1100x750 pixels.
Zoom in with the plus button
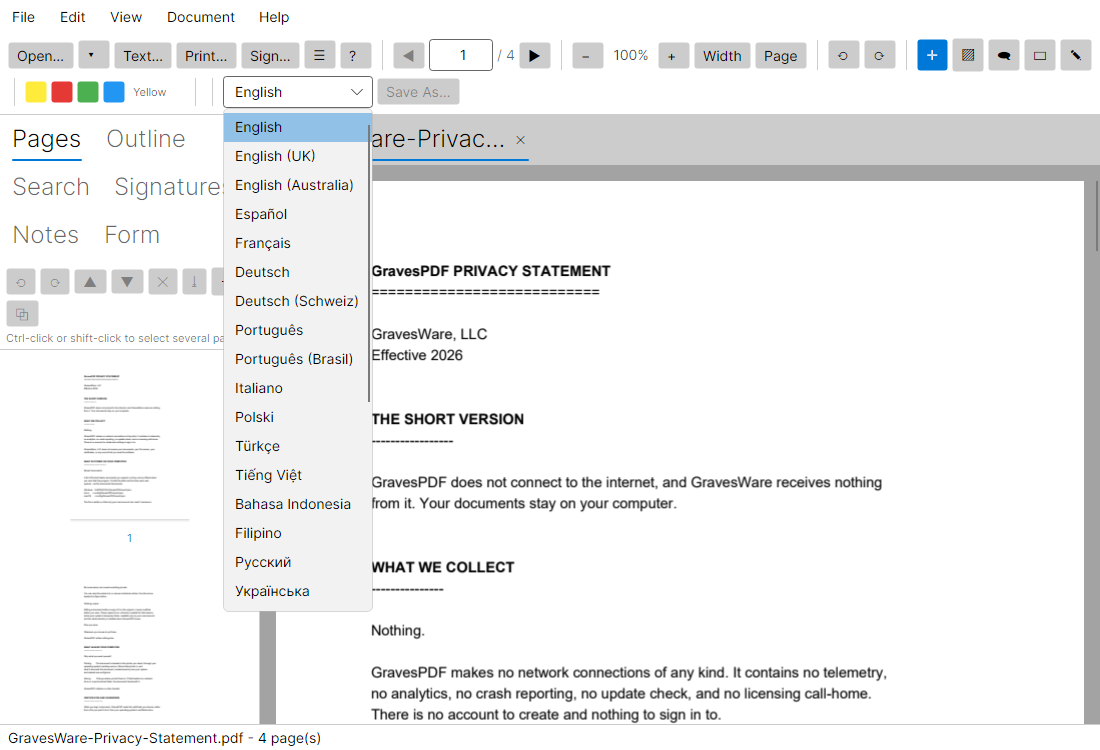tap(673, 55)
